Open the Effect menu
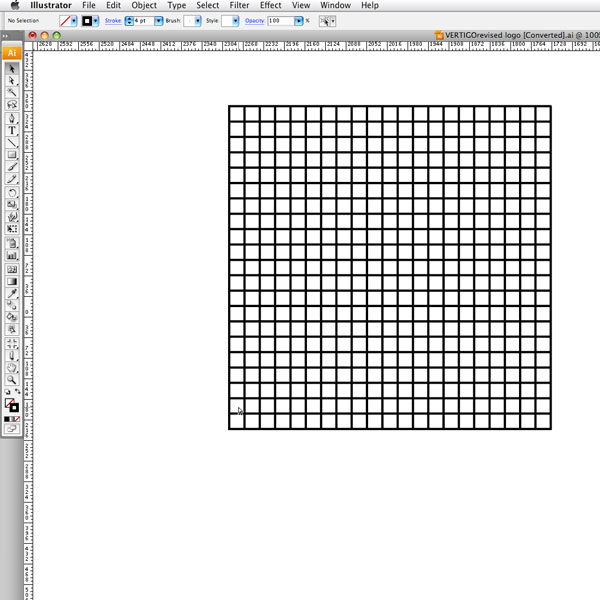The height and width of the screenshot is (600, 600). pyautogui.click(x=270, y=6)
